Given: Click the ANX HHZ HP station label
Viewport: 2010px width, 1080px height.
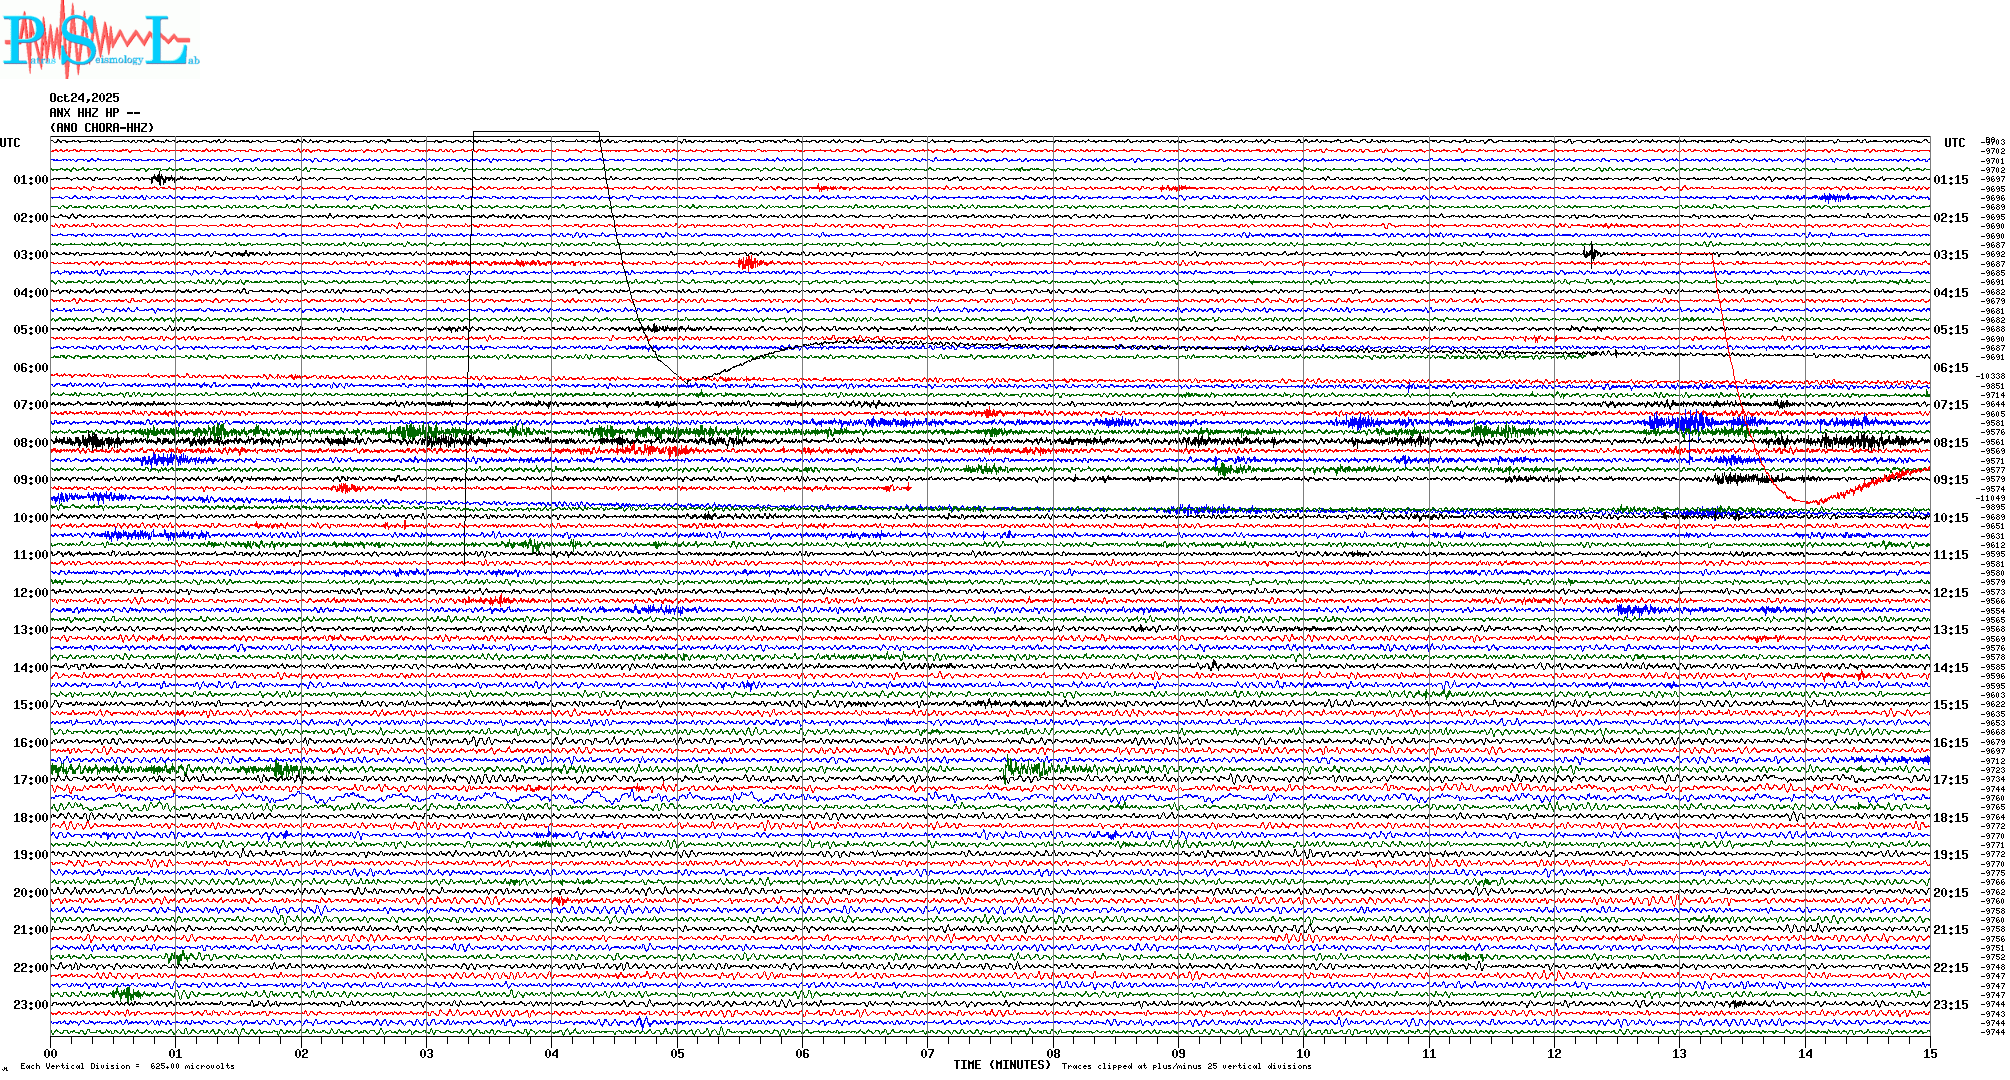Looking at the screenshot, I should 94,113.
